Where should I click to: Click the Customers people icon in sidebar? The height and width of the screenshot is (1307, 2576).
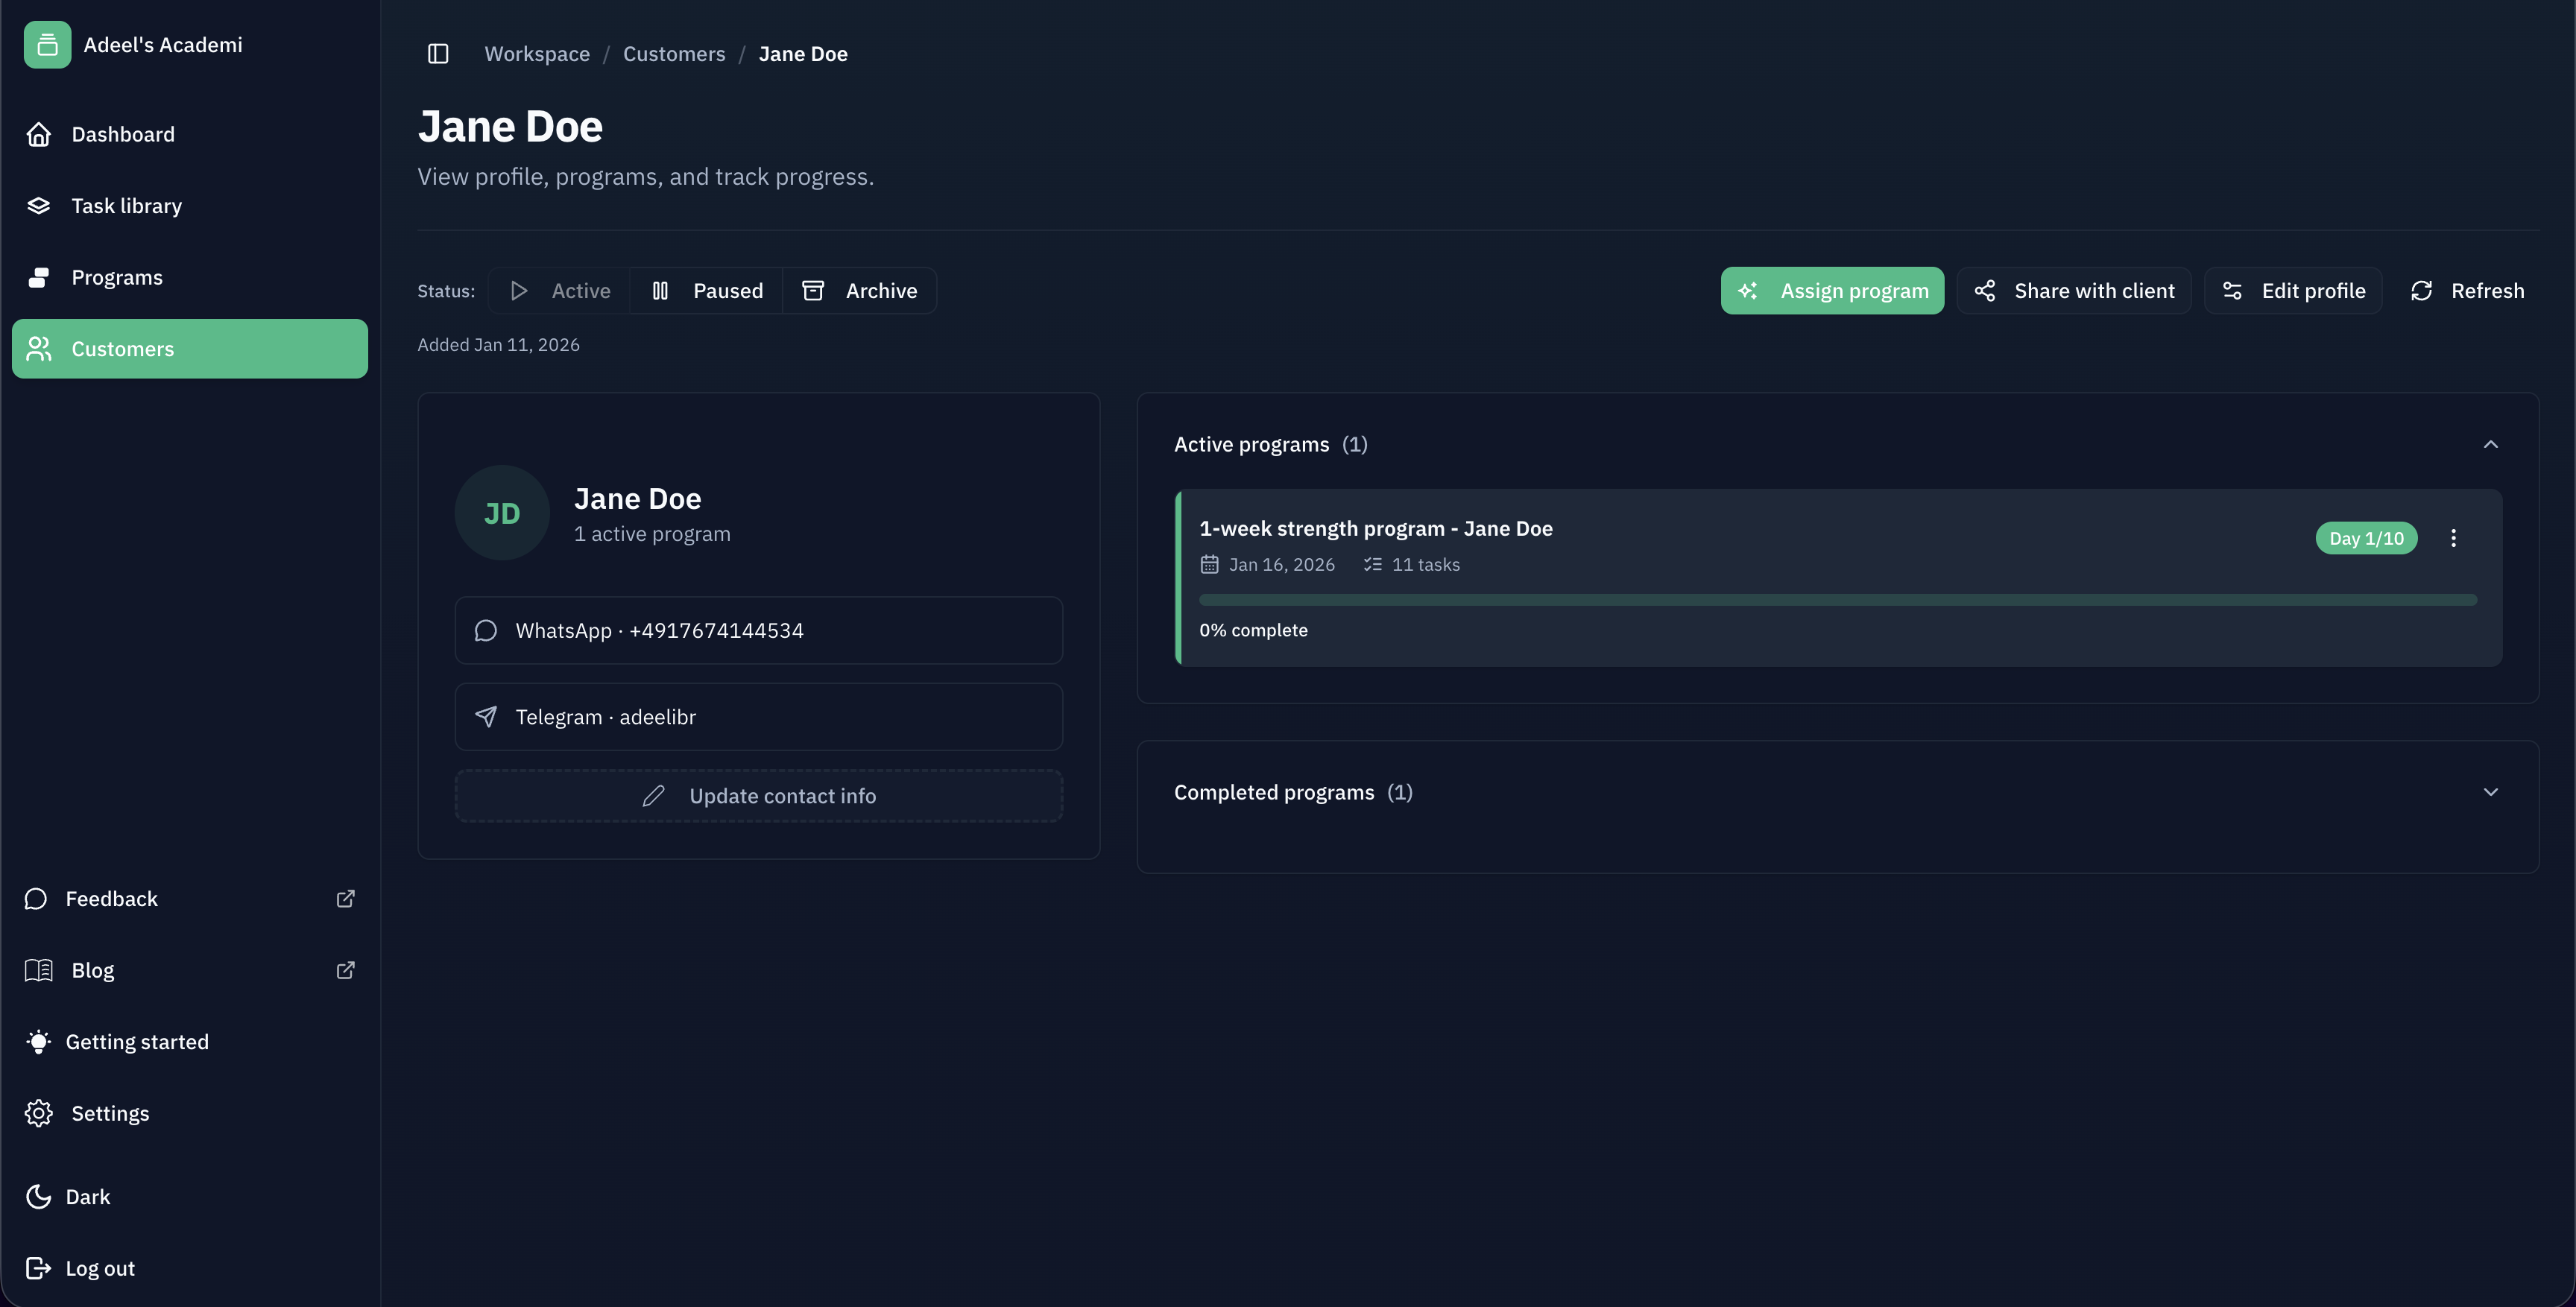(38, 348)
